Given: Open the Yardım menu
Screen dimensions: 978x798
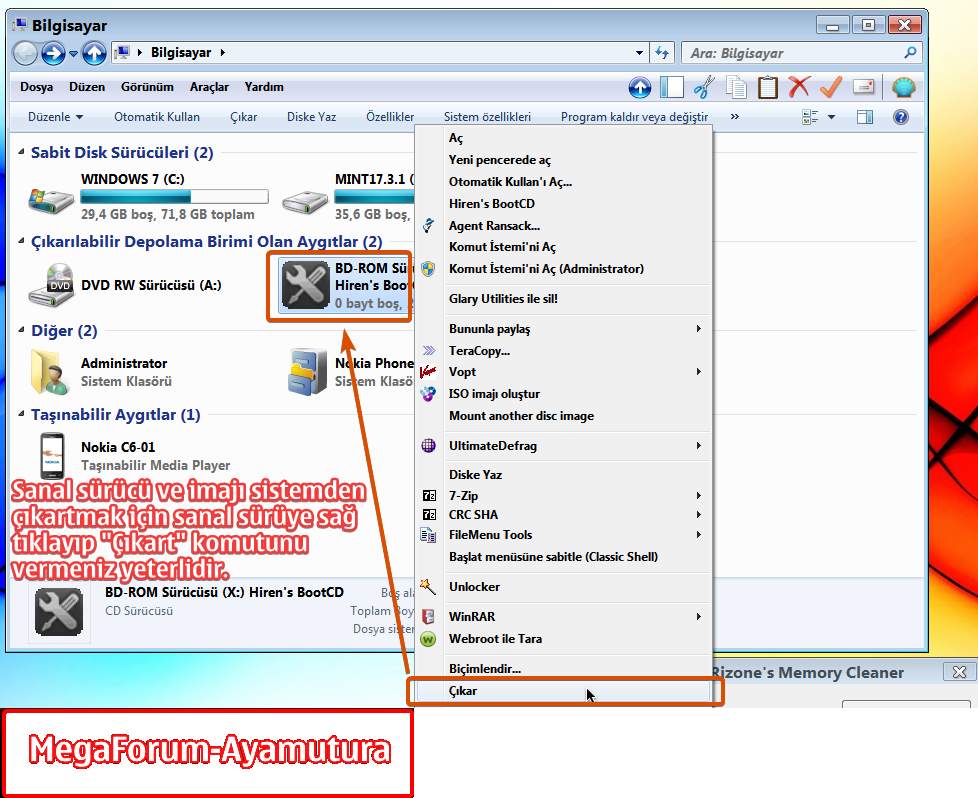Looking at the screenshot, I should tap(264, 87).
